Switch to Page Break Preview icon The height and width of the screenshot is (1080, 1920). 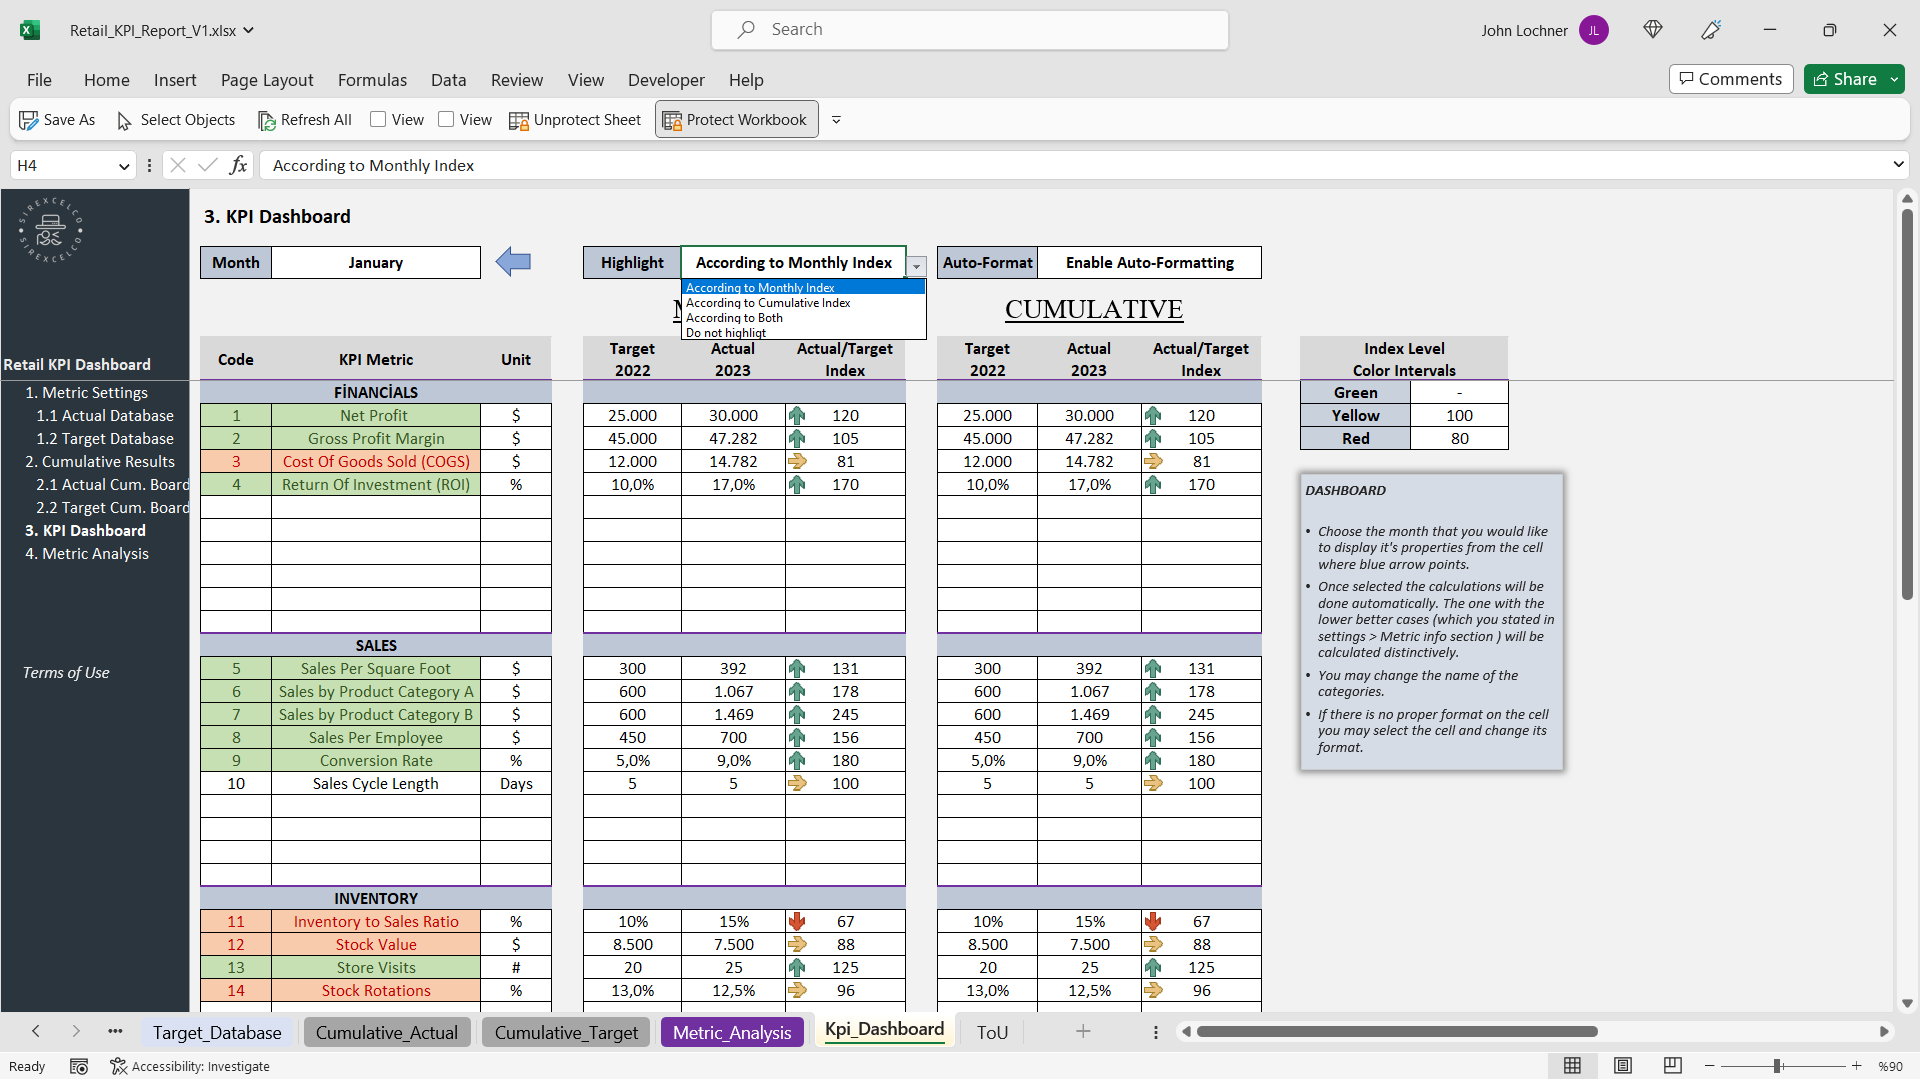tap(1672, 1066)
